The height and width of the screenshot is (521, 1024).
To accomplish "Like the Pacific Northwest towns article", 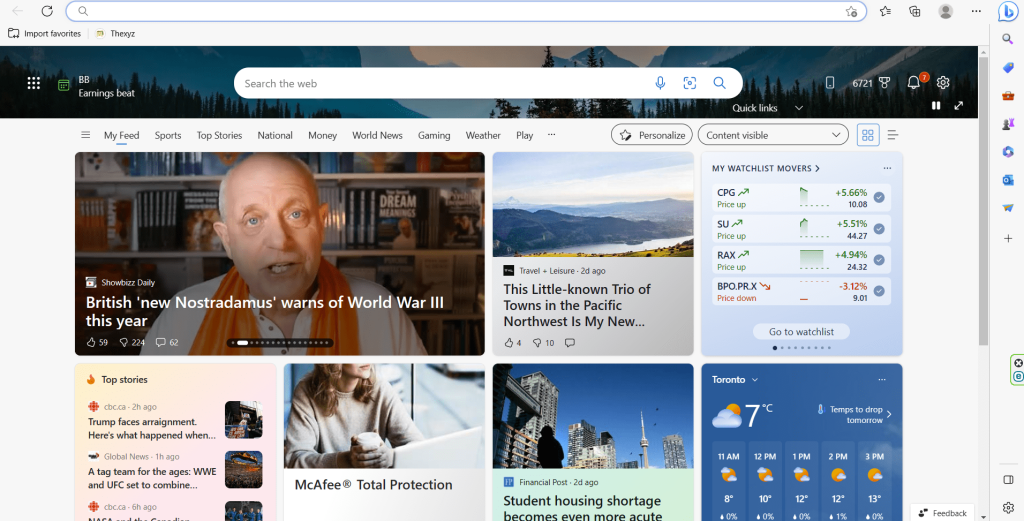I will click(509, 342).
